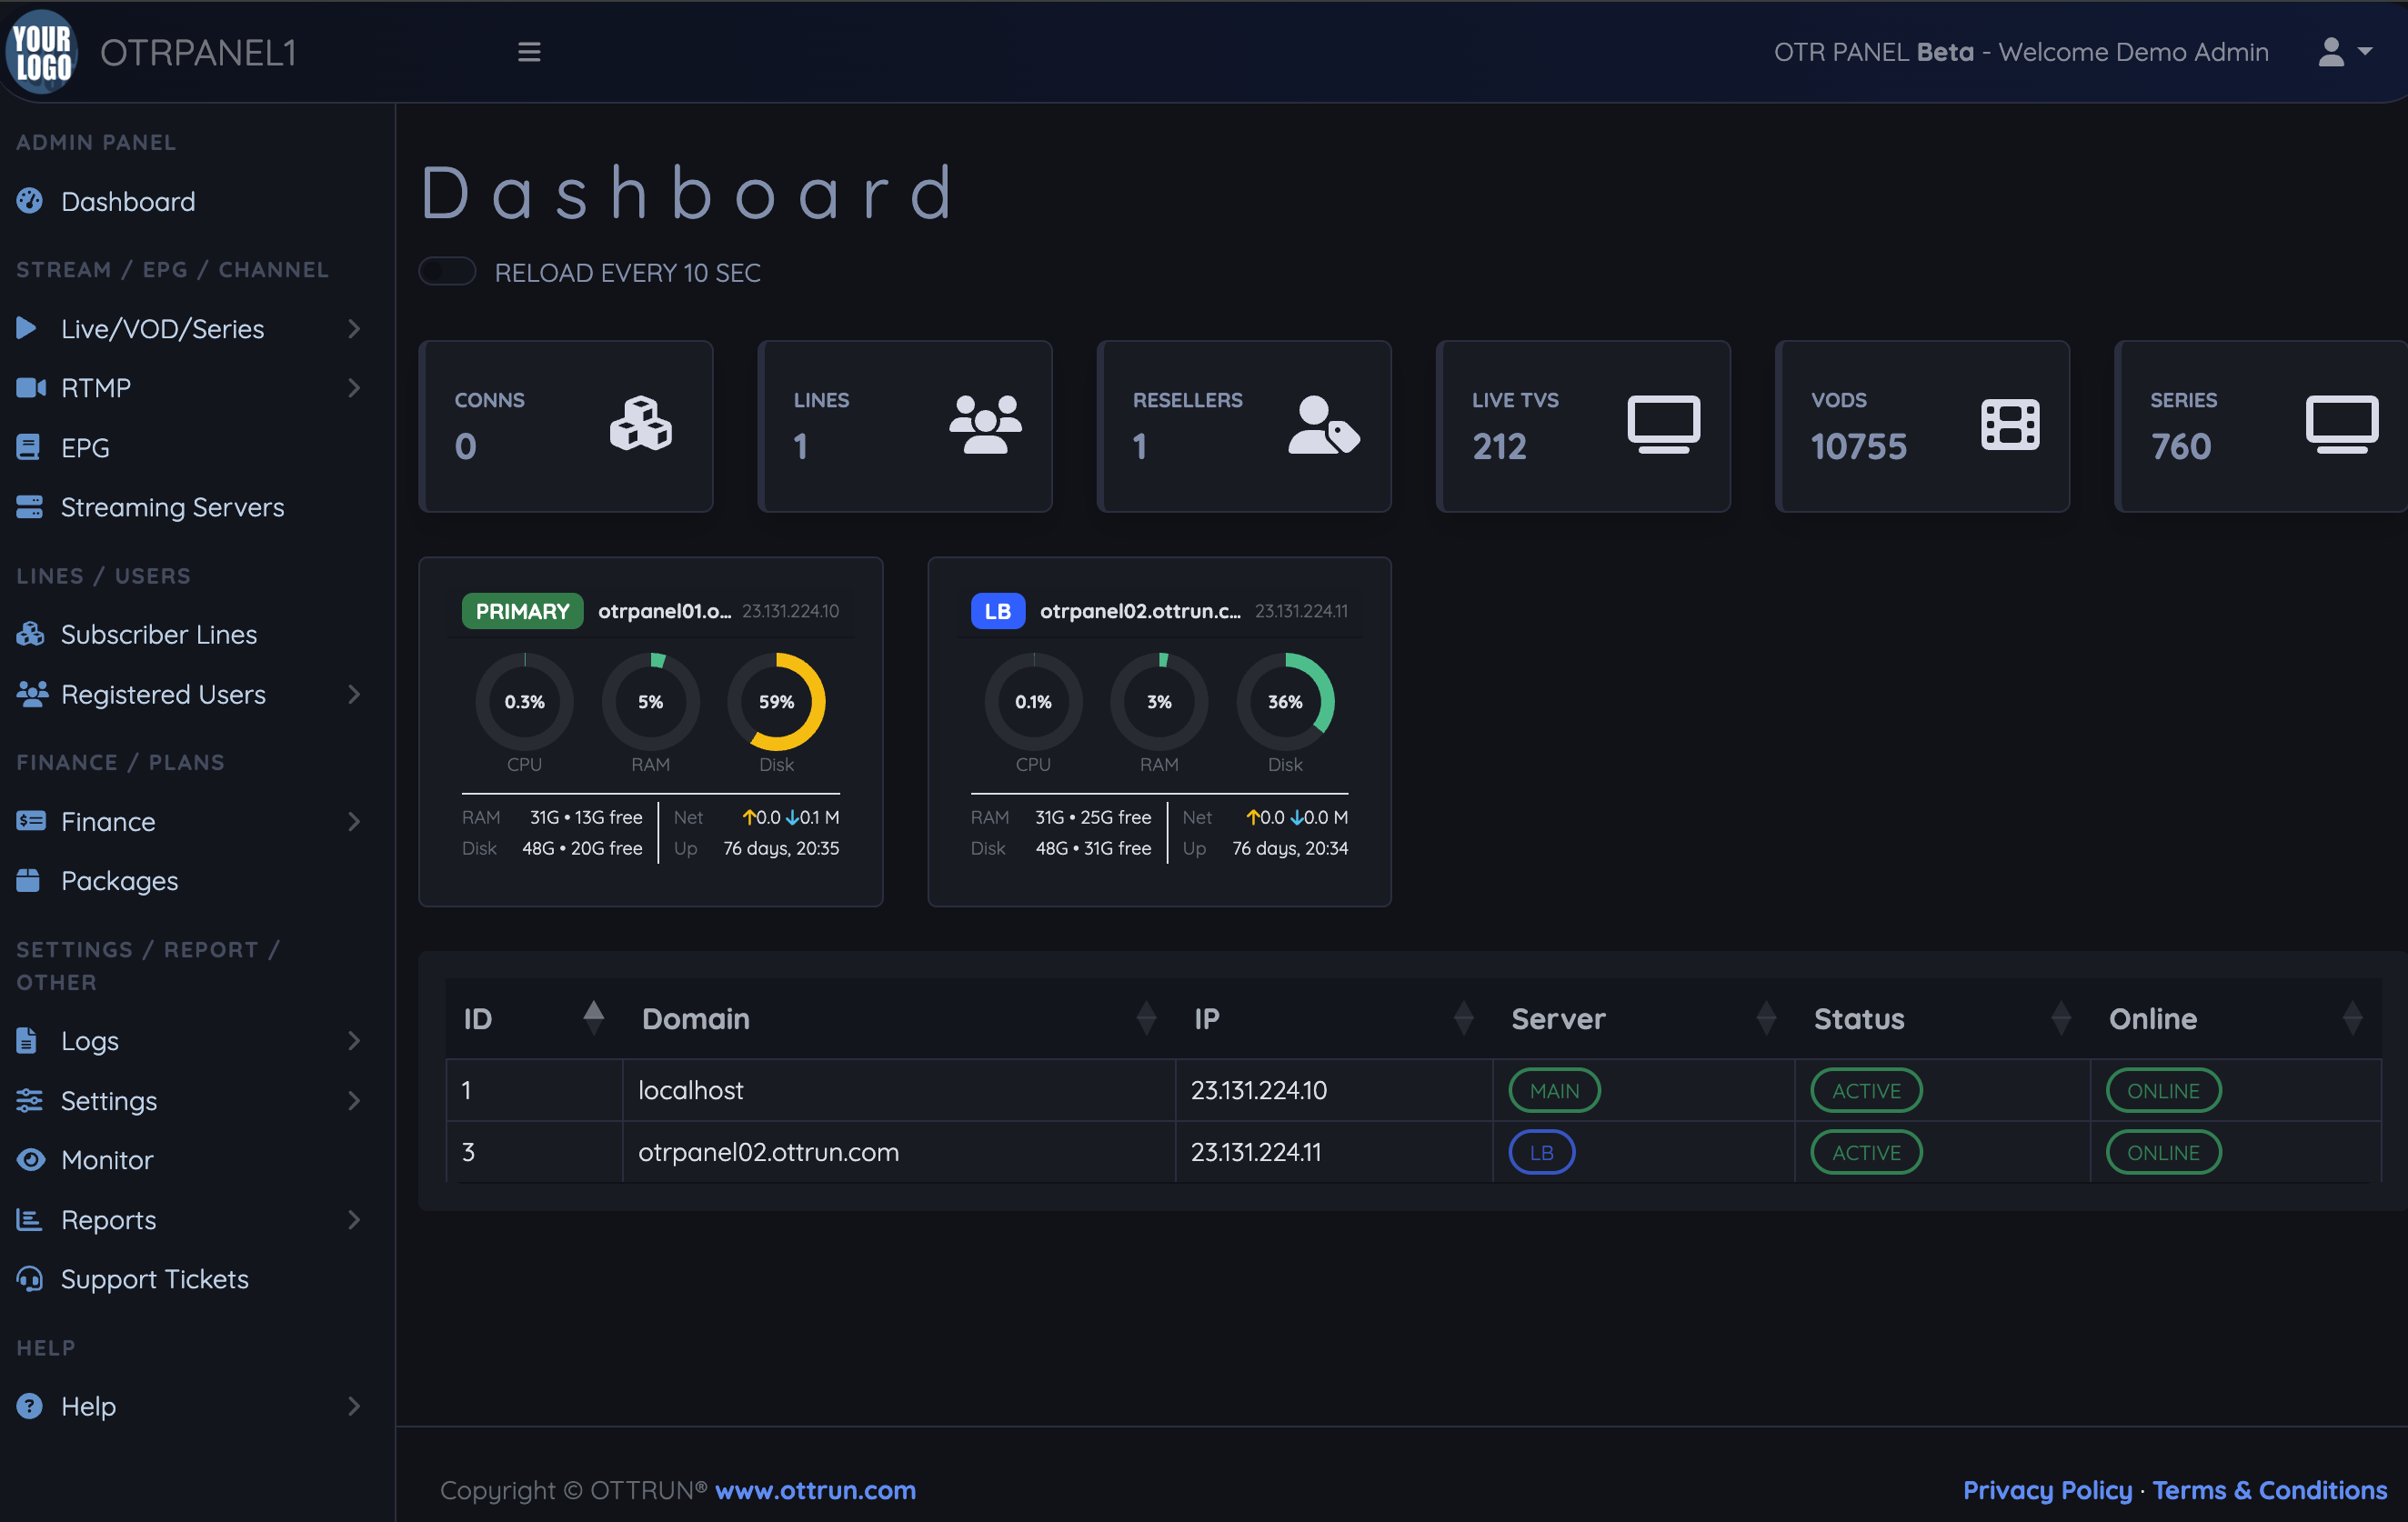Click the Finance money icon
Screen dimensions: 2408x1522
31,821
